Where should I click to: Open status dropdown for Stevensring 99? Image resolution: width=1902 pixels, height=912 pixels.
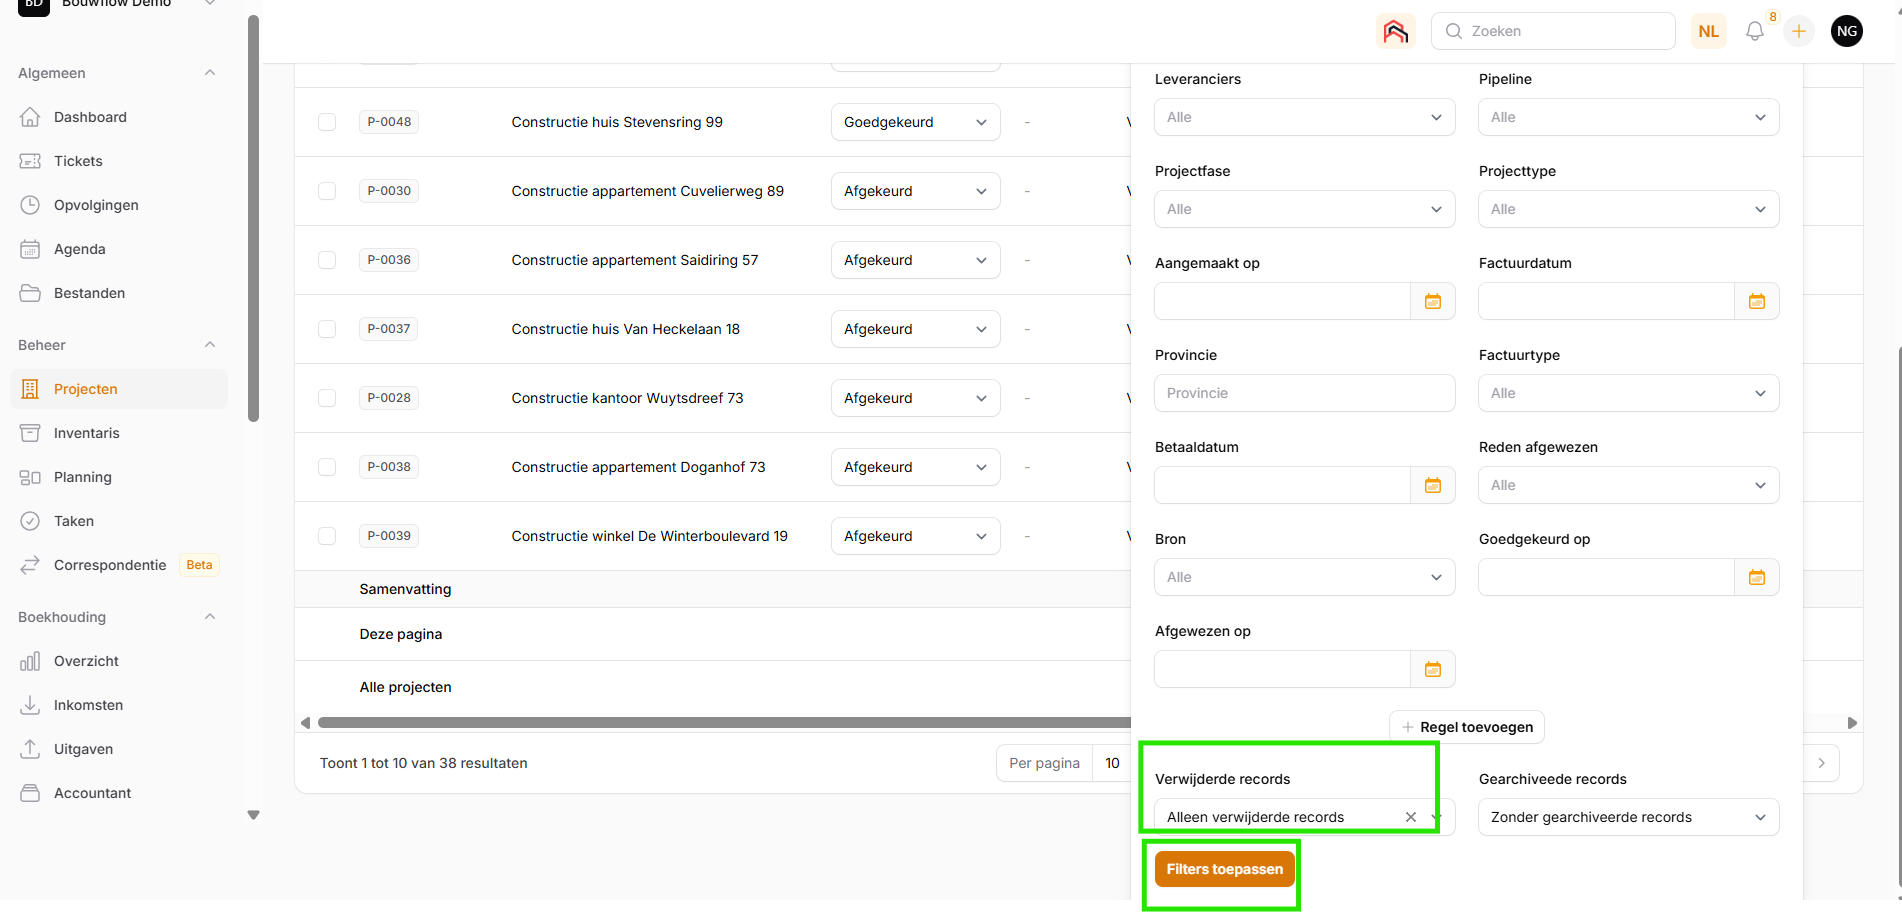click(915, 122)
